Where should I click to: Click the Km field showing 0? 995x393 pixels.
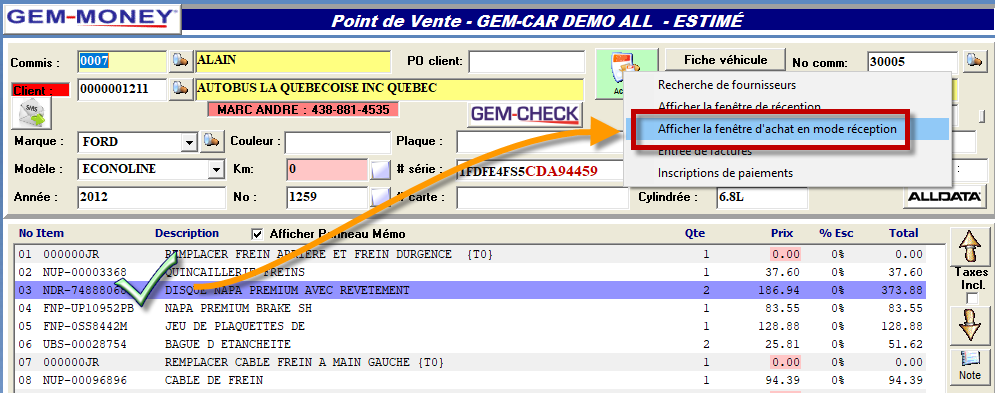pos(327,170)
